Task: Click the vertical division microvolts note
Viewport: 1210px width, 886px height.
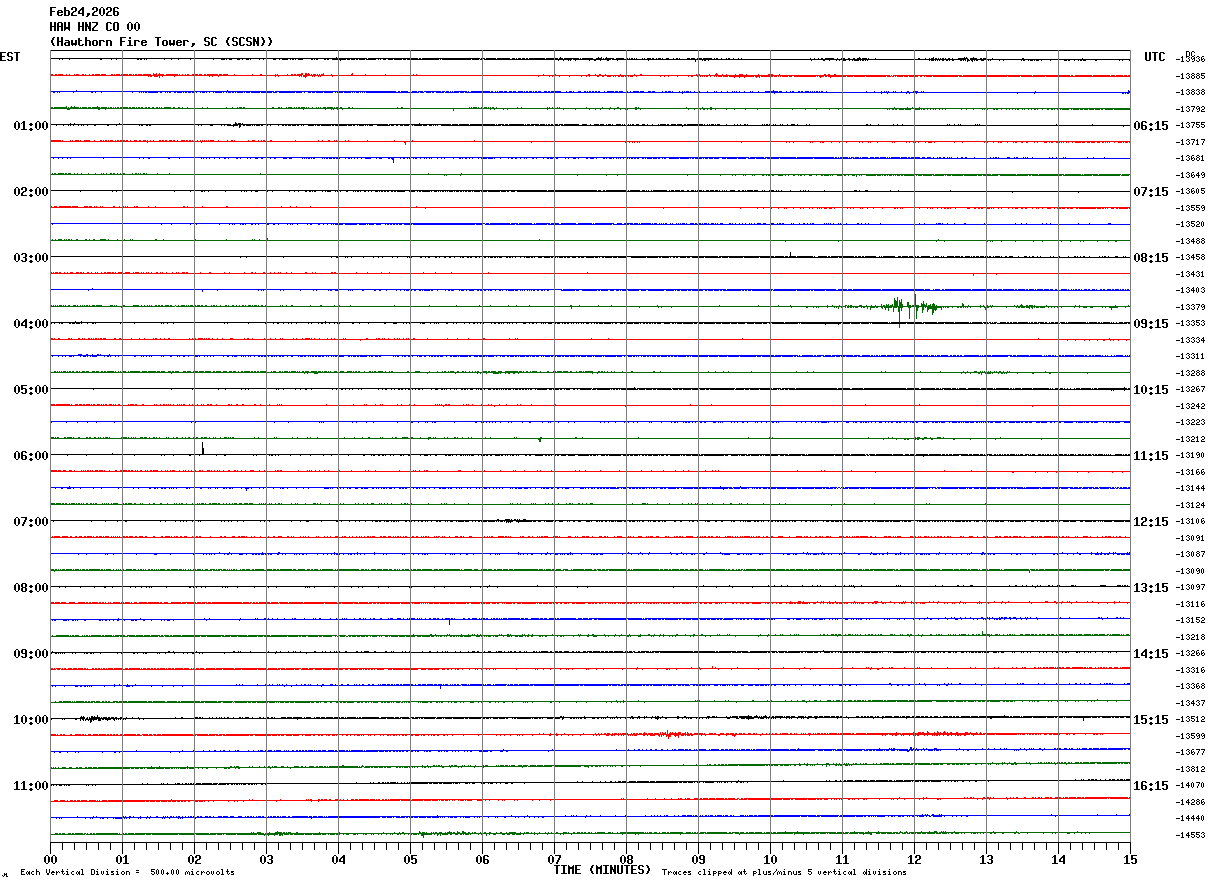Action: coord(127,873)
